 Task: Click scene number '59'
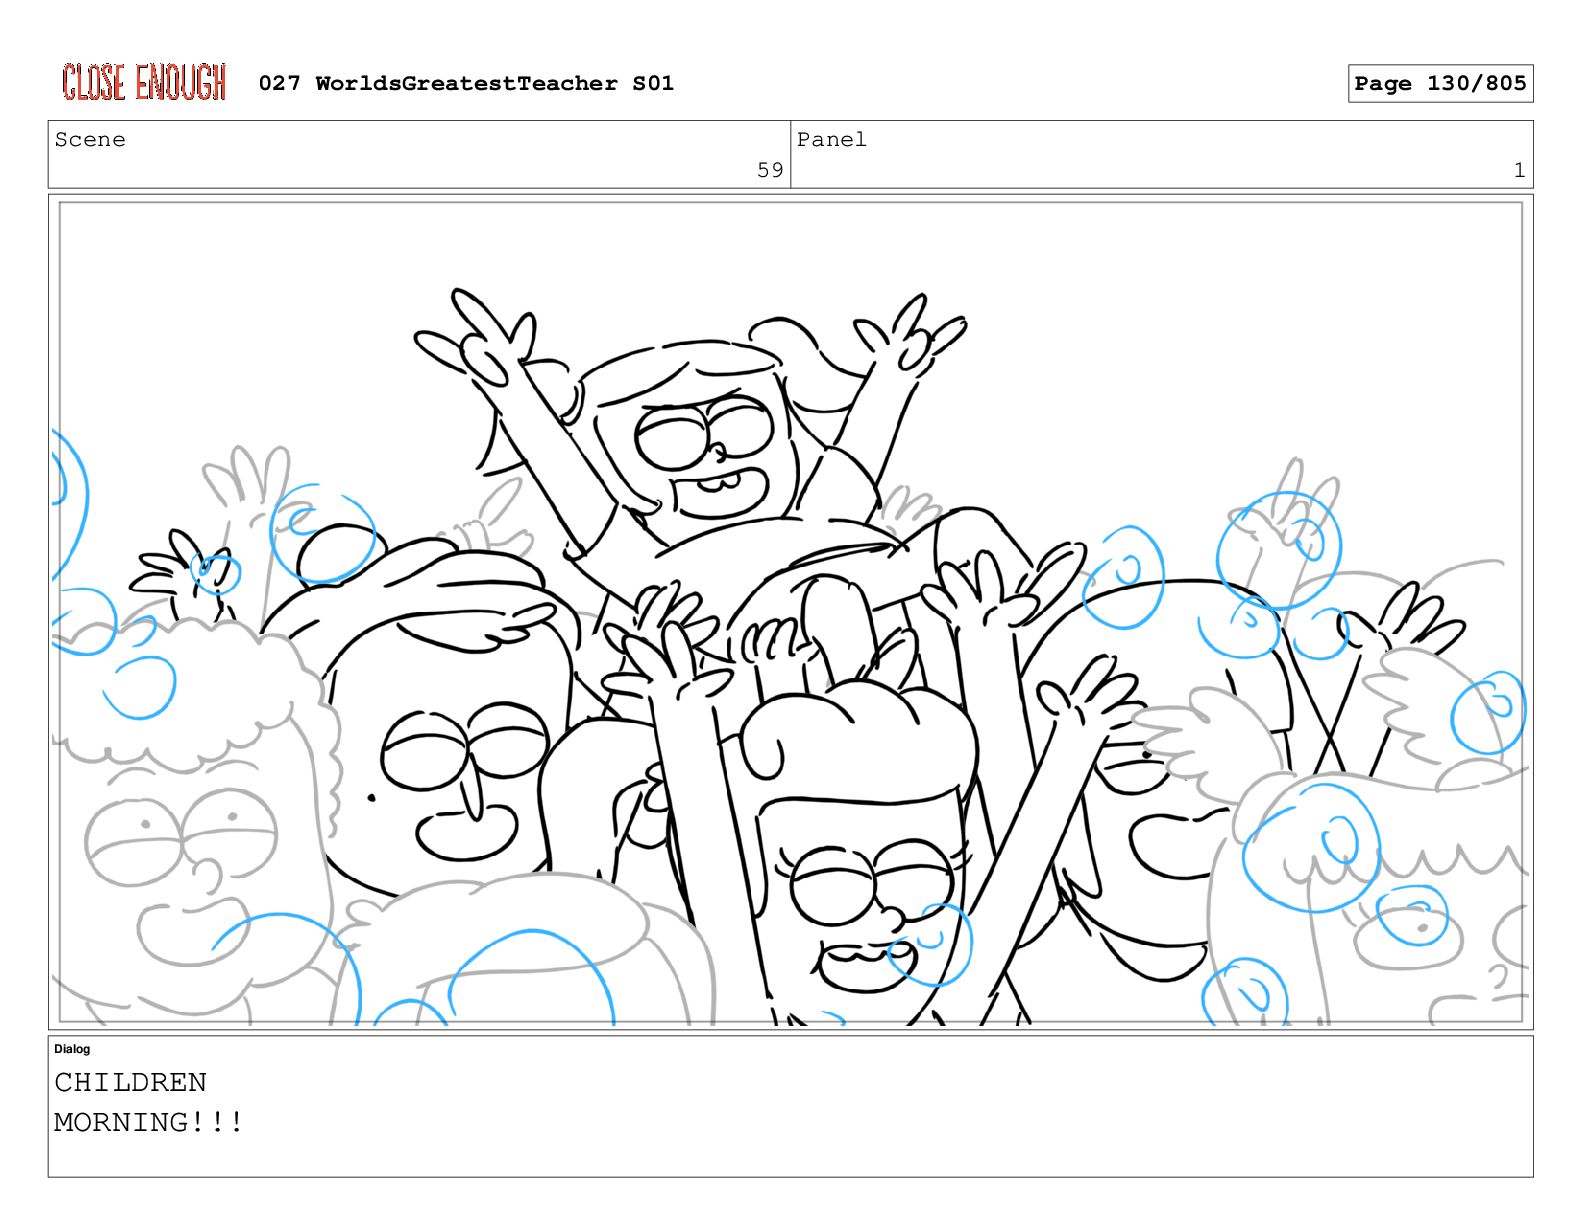coord(770,170)
